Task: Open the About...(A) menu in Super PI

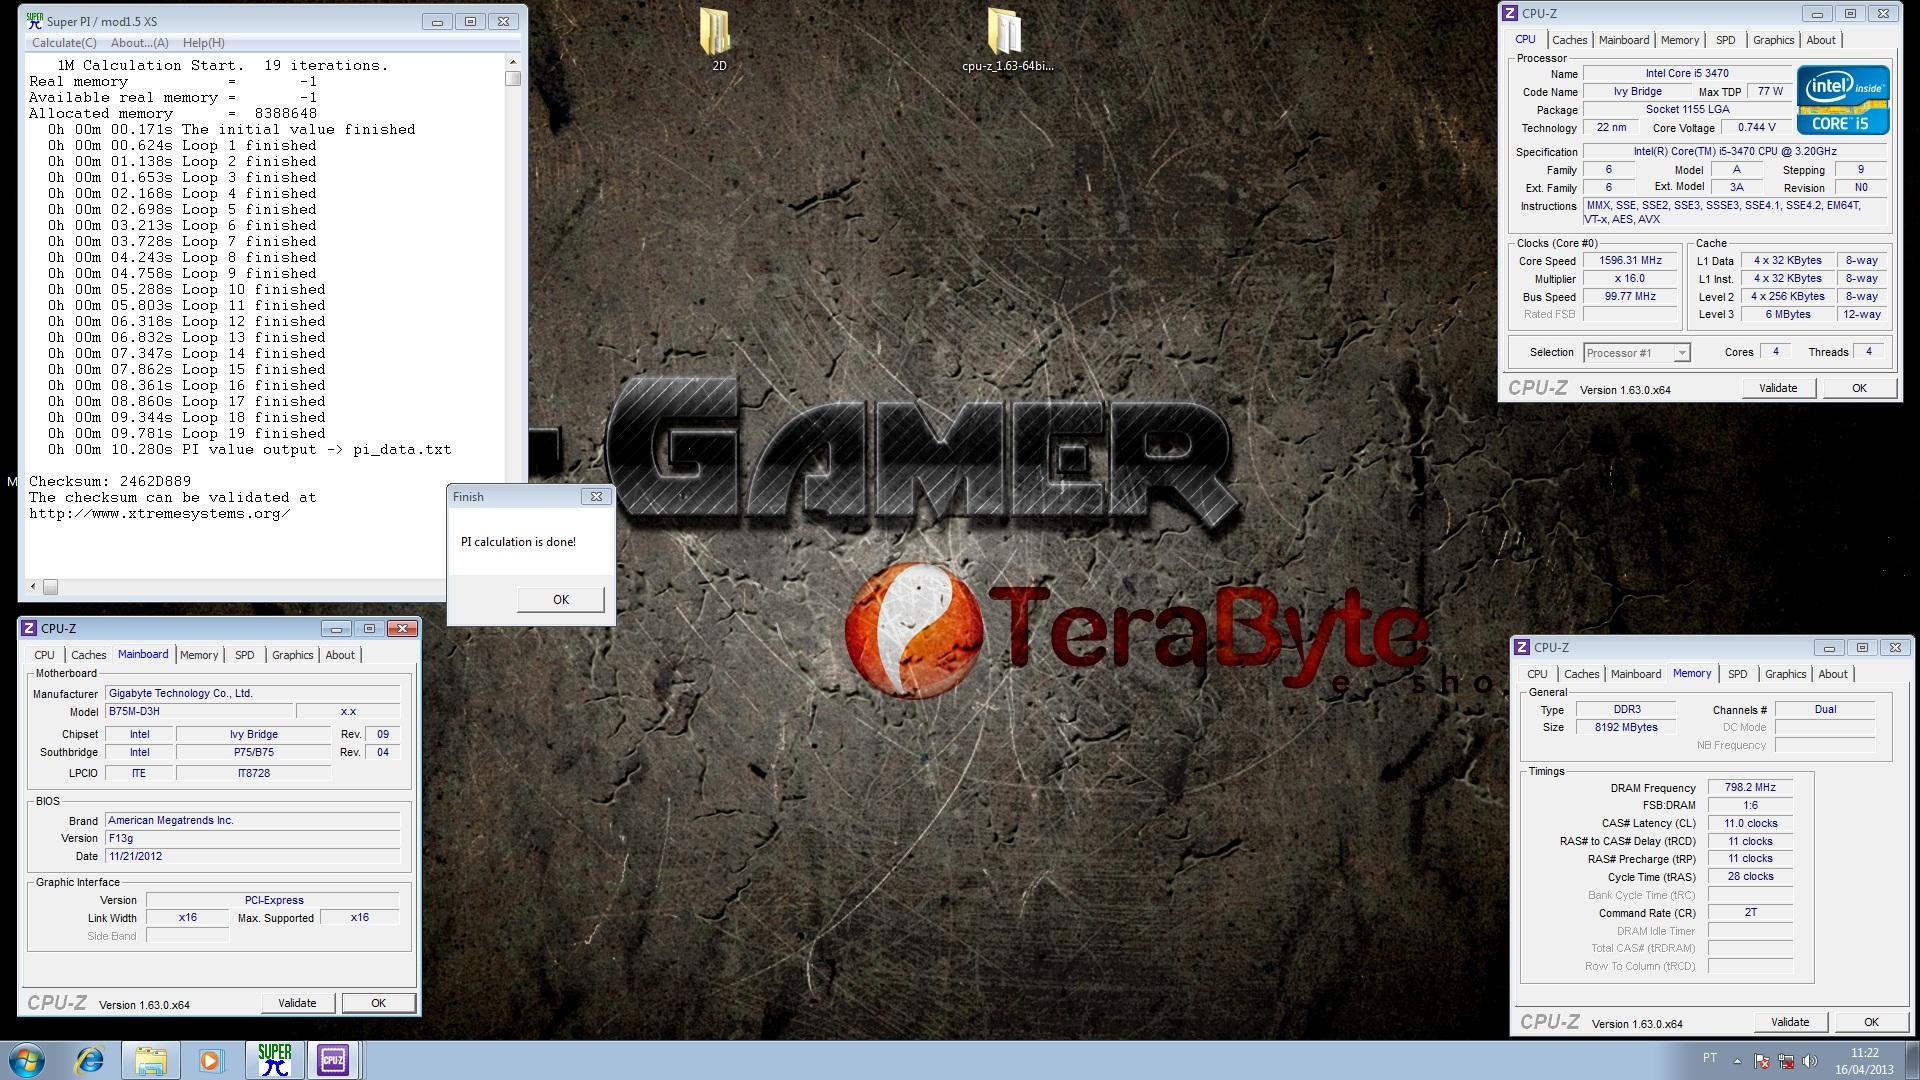Action: (x=139, y=43)
